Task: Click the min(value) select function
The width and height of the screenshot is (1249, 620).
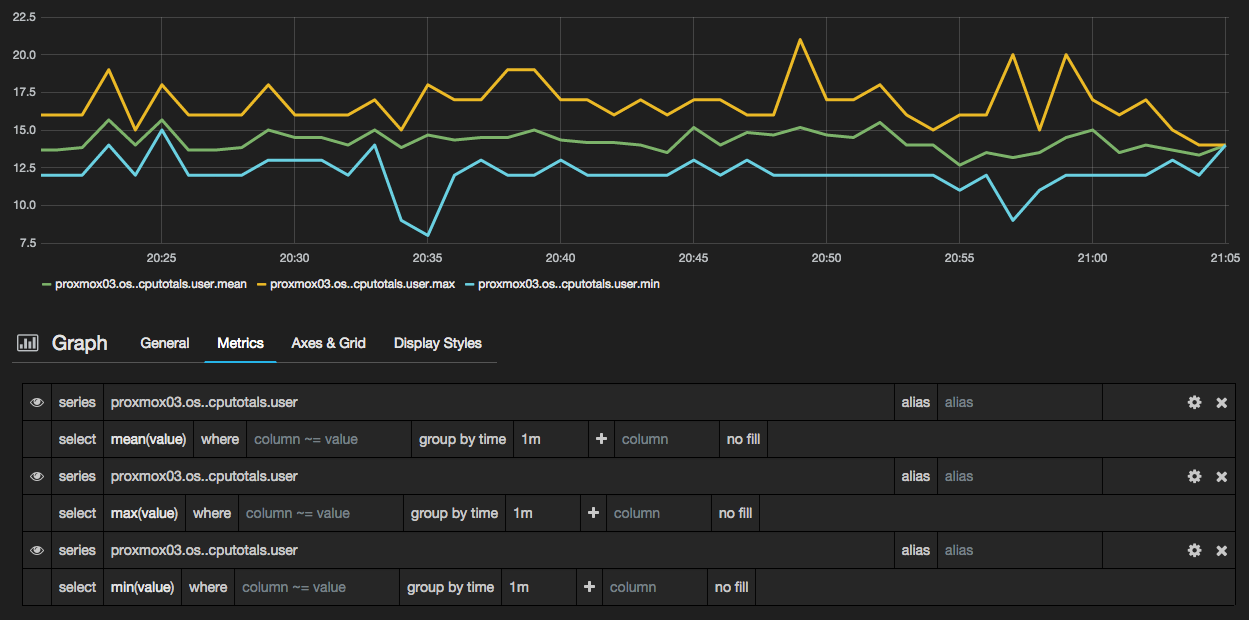Action: pyautogui.click(x=142, y=587)
